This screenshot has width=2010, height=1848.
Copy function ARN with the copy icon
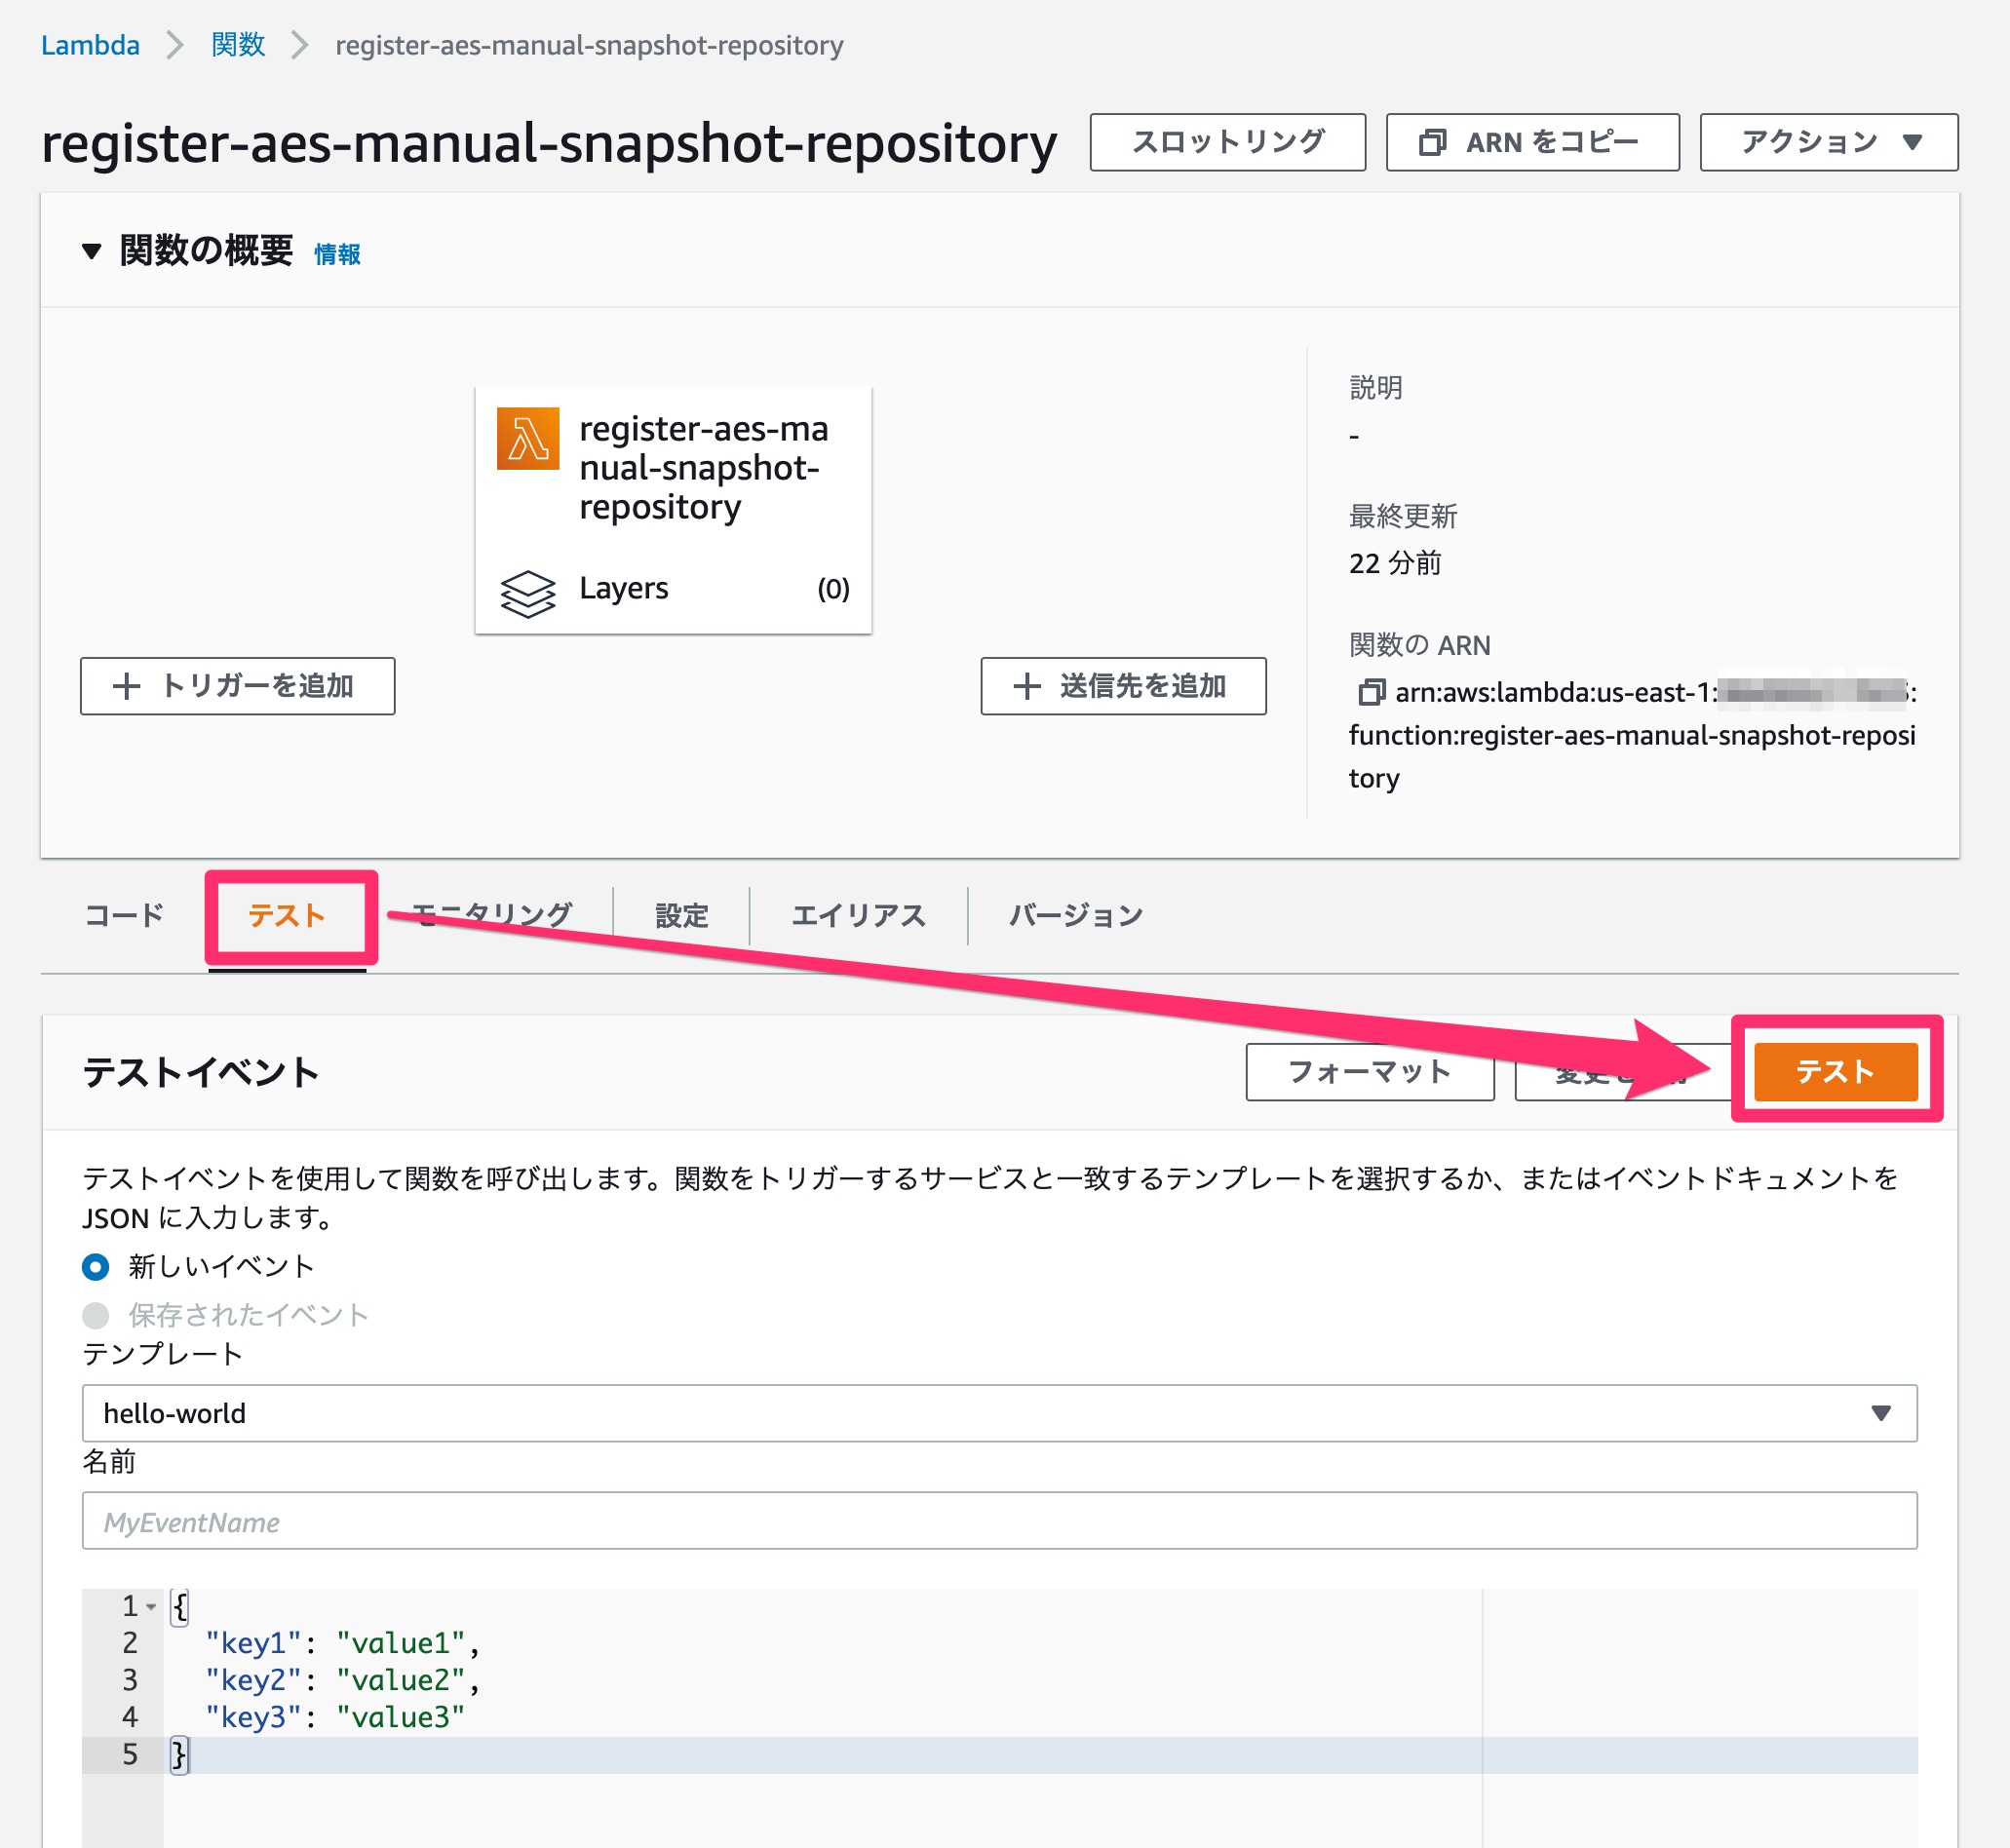pos(1370,692)
